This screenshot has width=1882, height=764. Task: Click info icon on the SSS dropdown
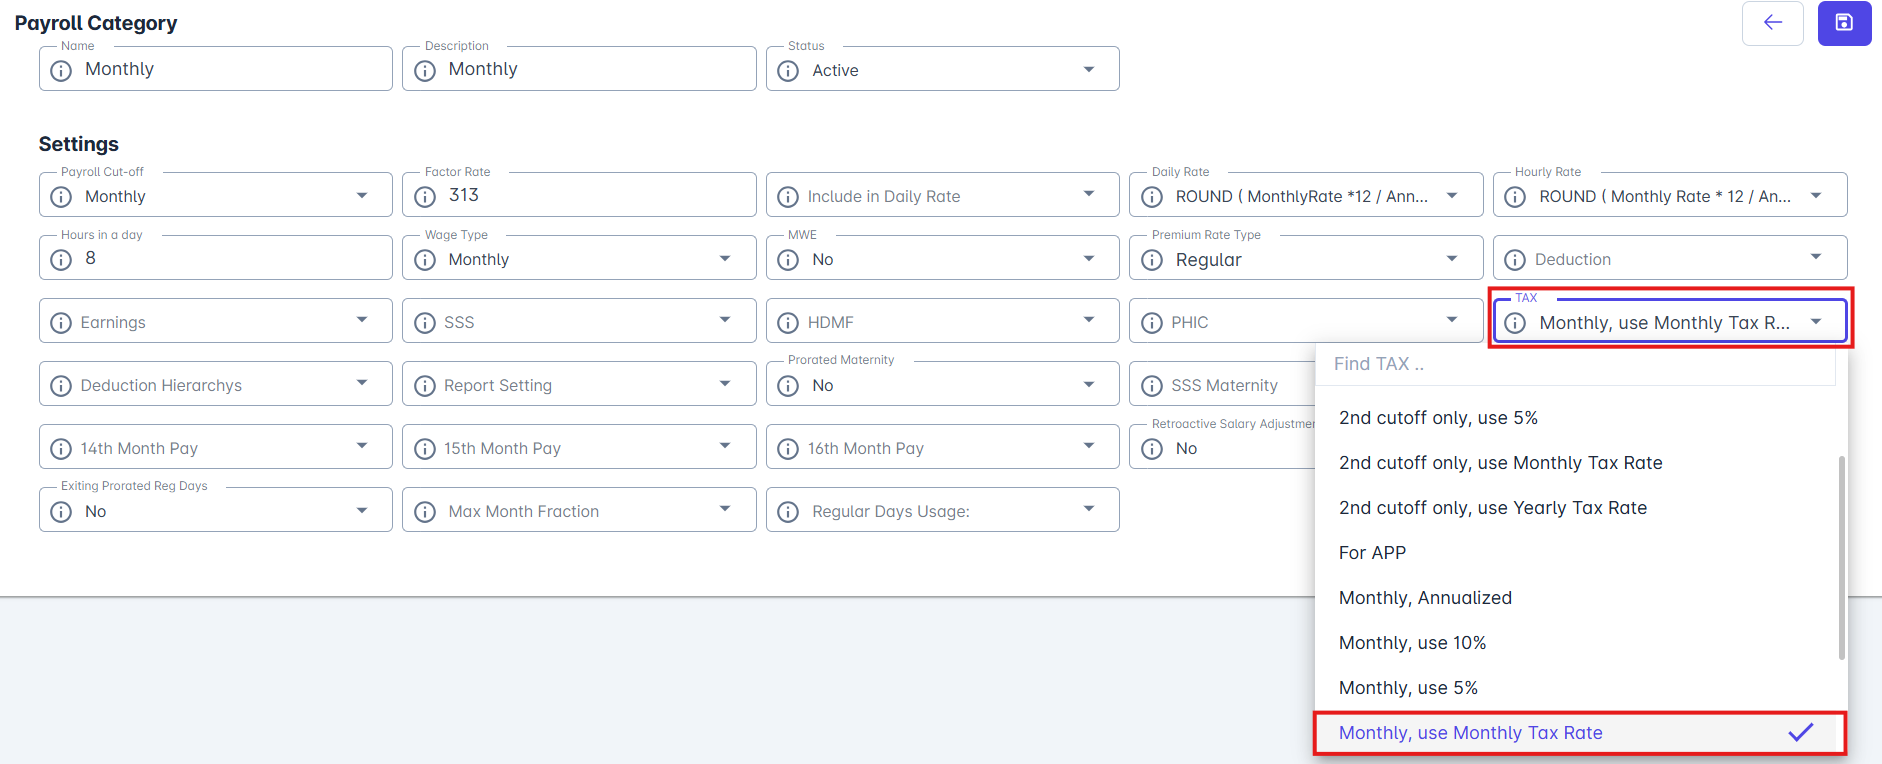[x=425, y=322]
